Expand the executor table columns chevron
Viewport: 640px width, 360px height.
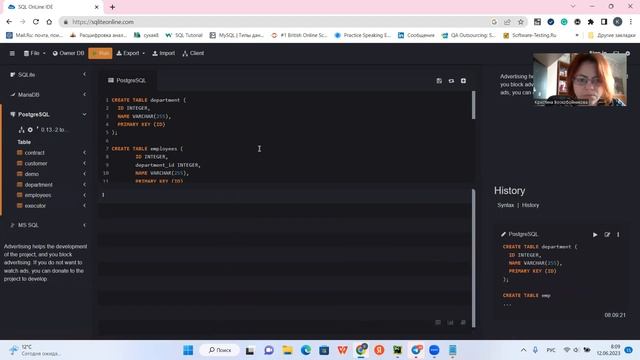[x=84, y=206]
